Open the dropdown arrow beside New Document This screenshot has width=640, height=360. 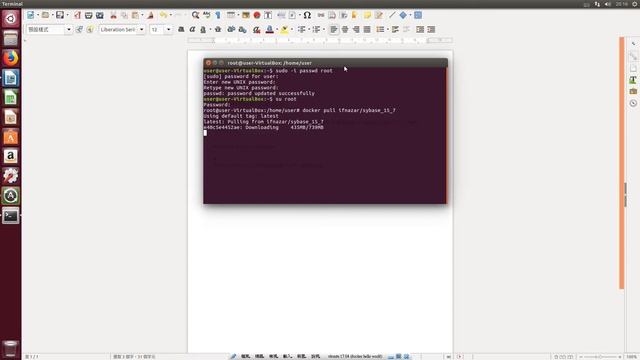(x=38, y=15)
